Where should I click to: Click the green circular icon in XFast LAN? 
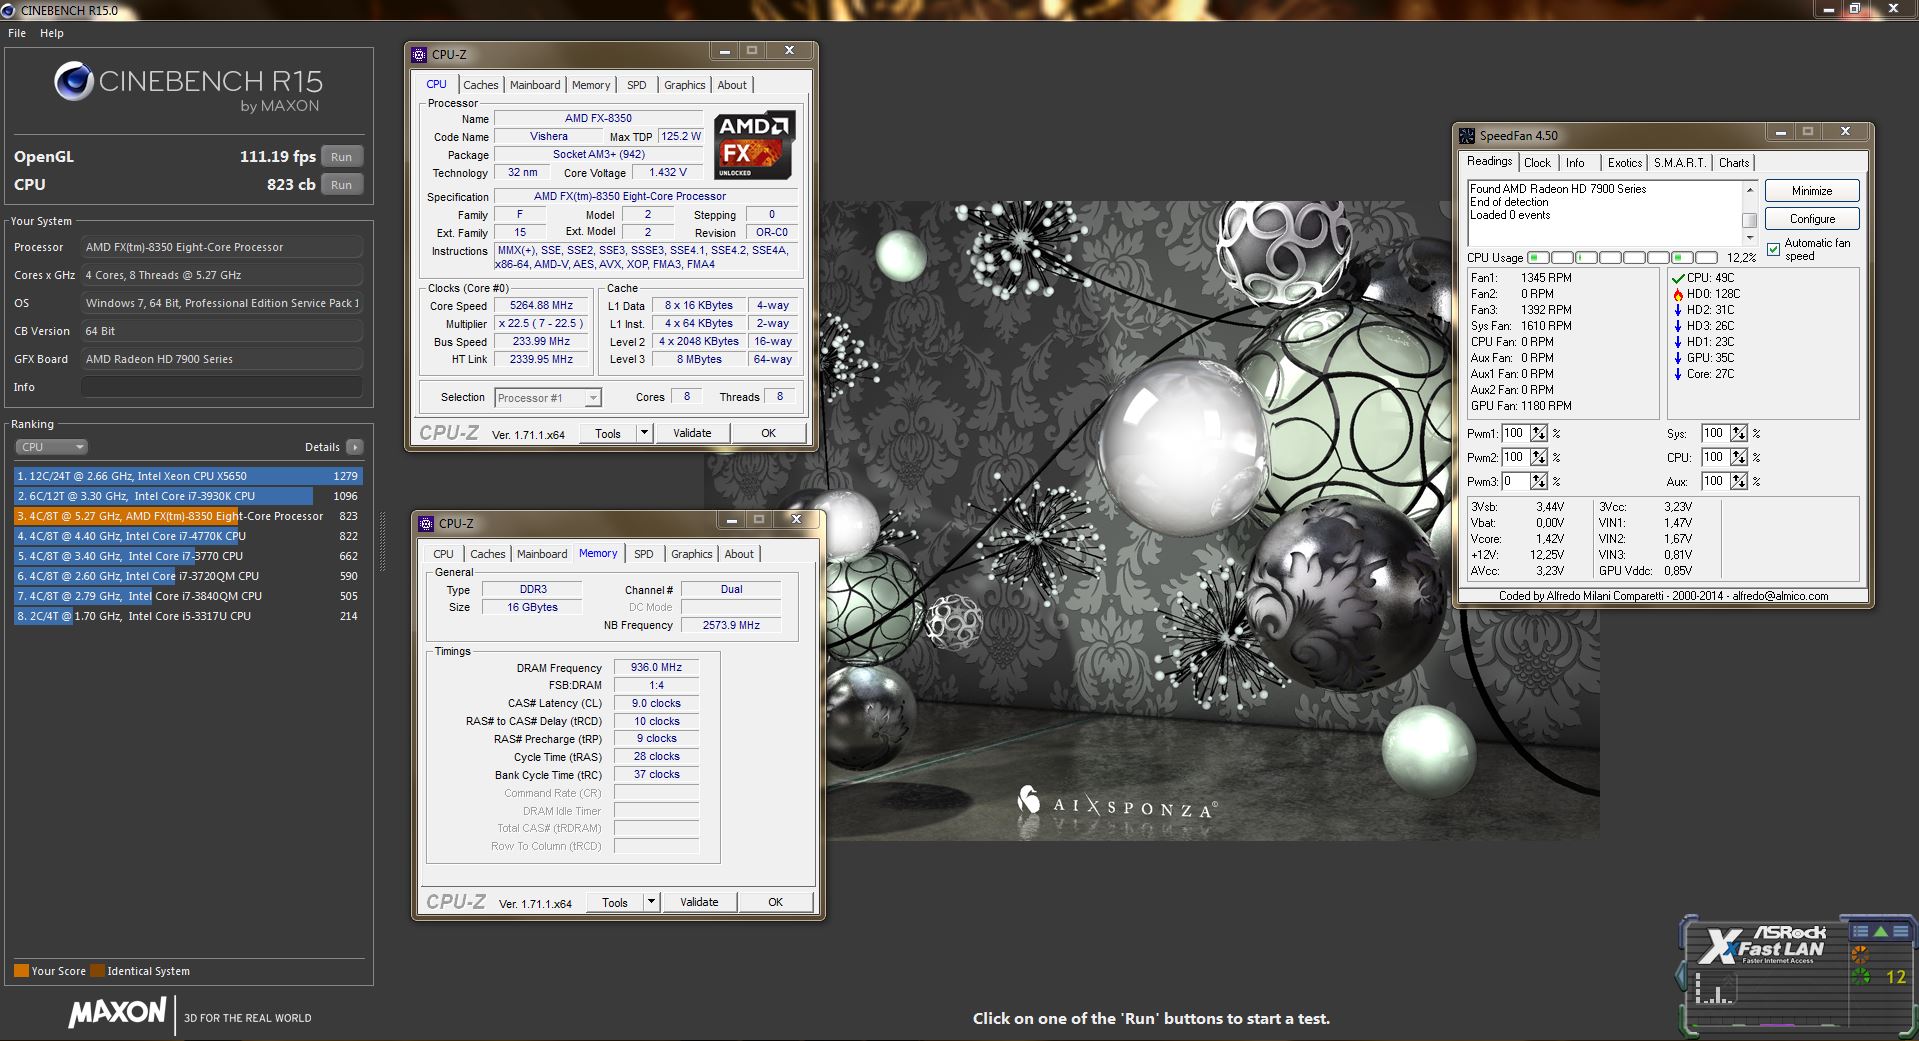pyautogui.click(x=1860, y=976)
